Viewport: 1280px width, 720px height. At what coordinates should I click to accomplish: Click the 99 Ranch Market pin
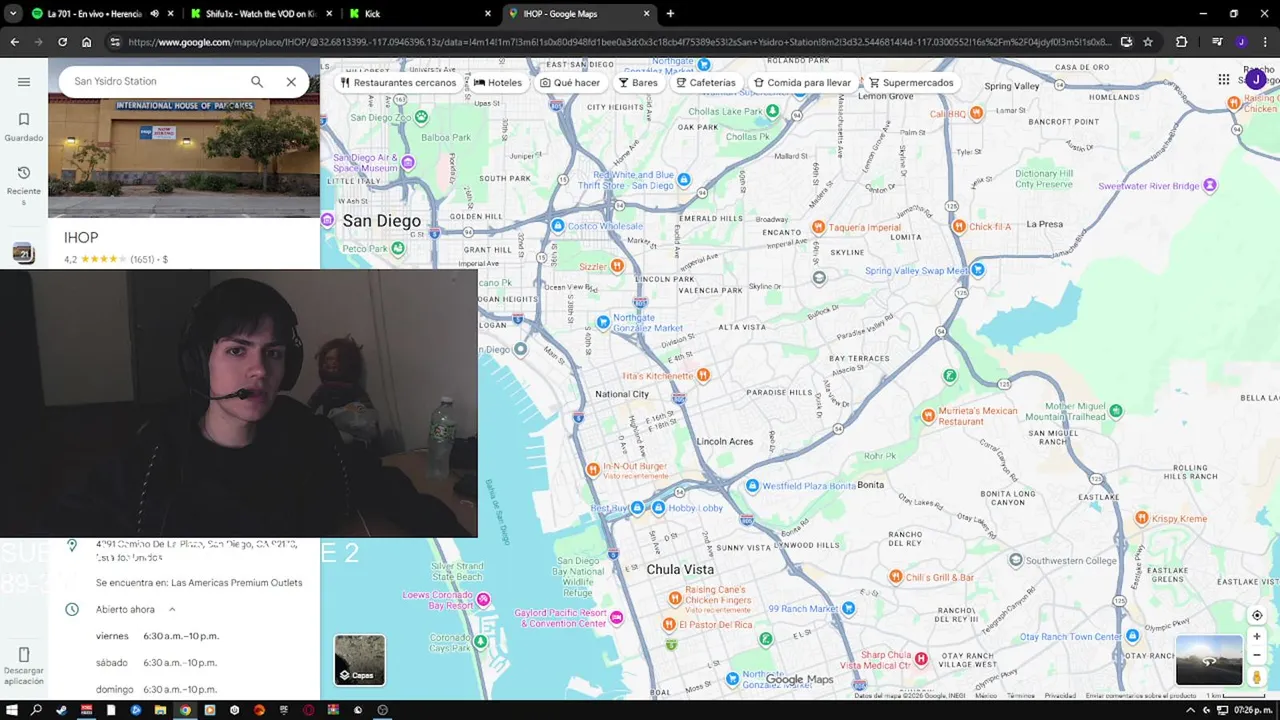point(848,608)
